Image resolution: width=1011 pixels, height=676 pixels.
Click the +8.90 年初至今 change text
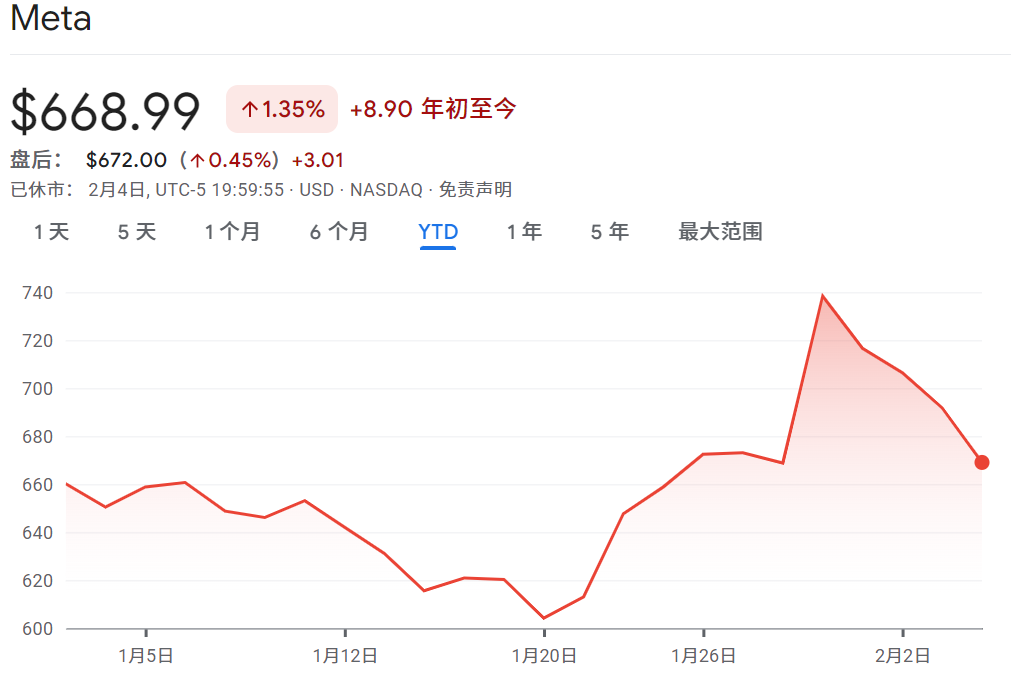pos(433,109)
